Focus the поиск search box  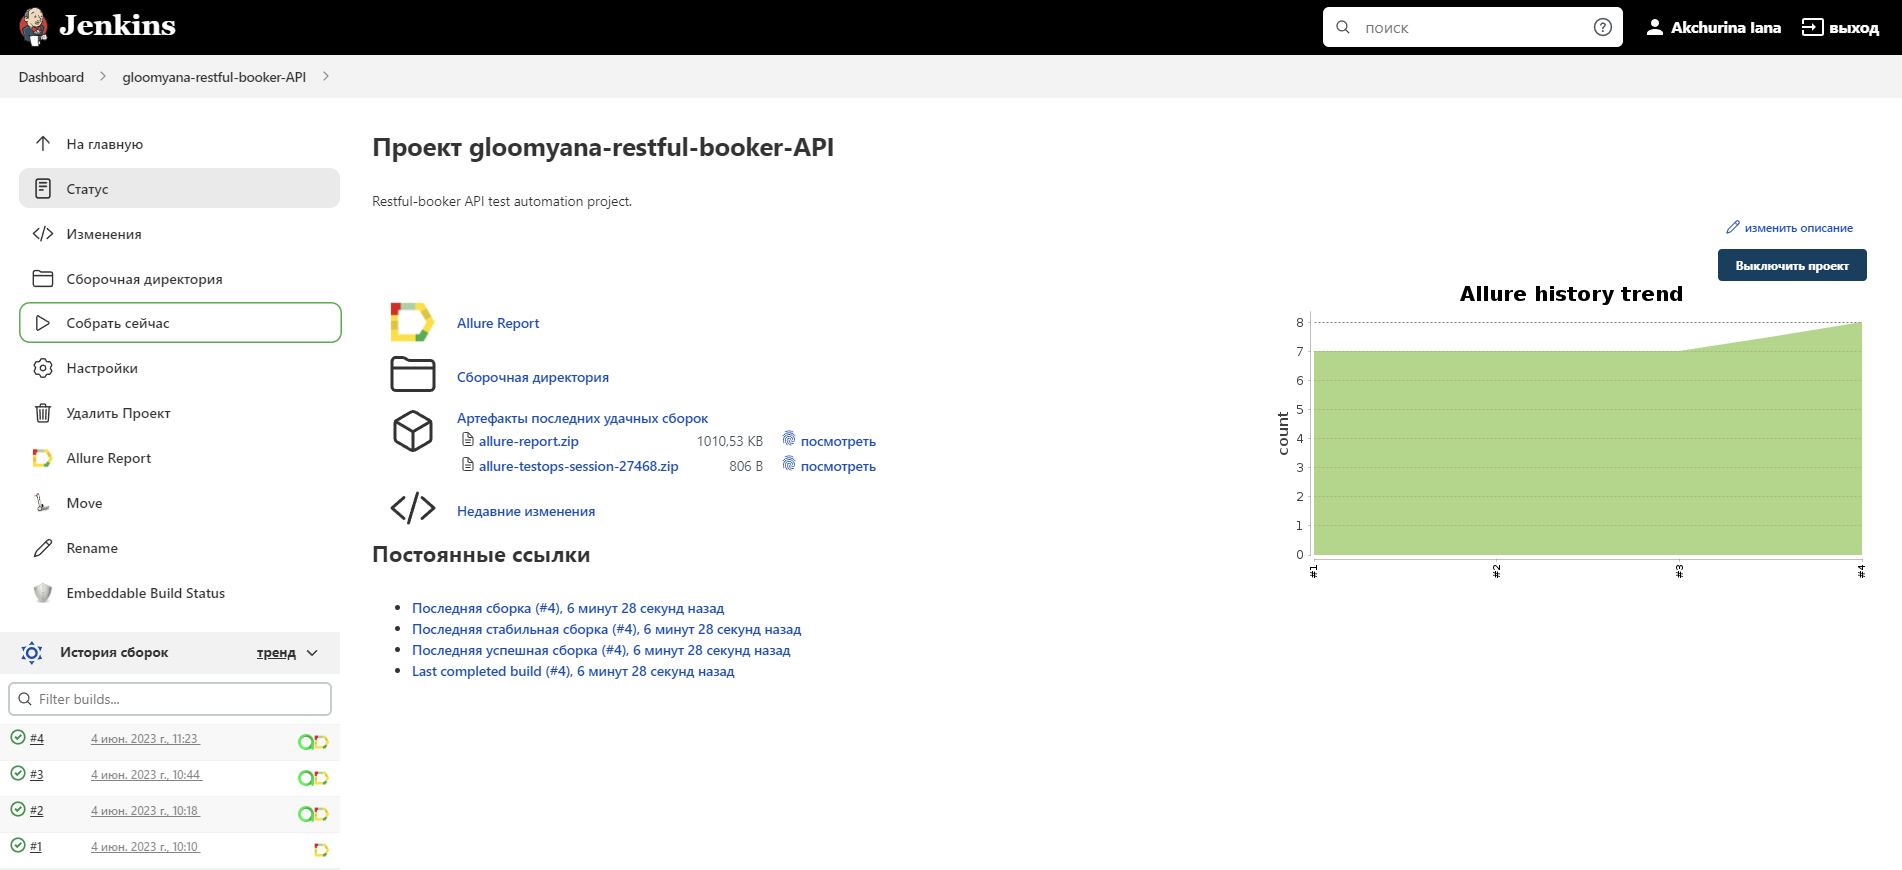[1472, 27]
